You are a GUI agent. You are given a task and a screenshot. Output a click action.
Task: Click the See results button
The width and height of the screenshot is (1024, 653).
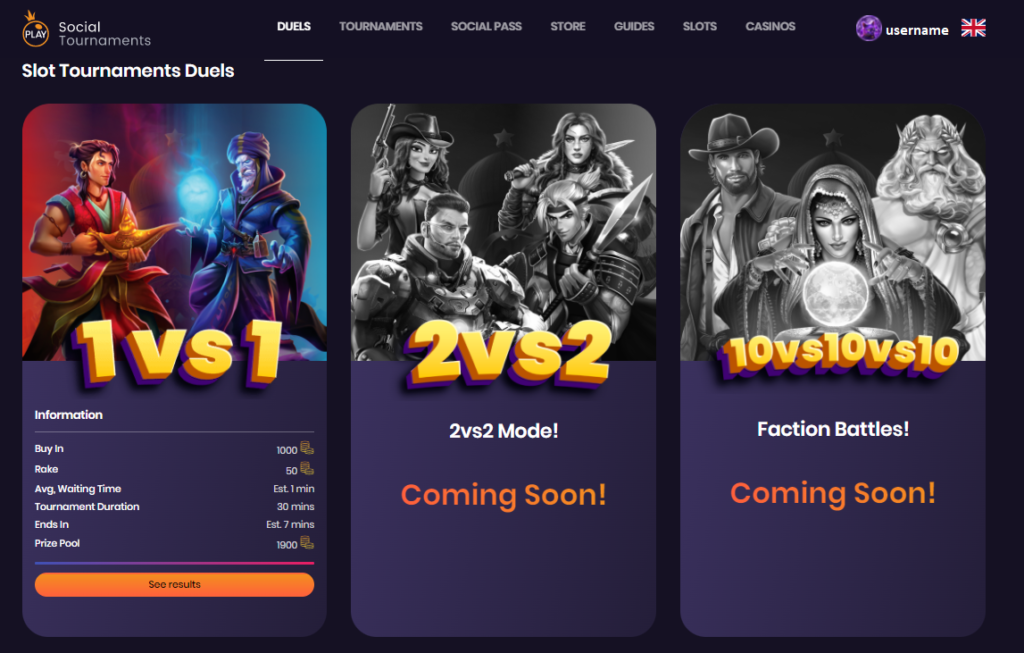tap(174, 584)
